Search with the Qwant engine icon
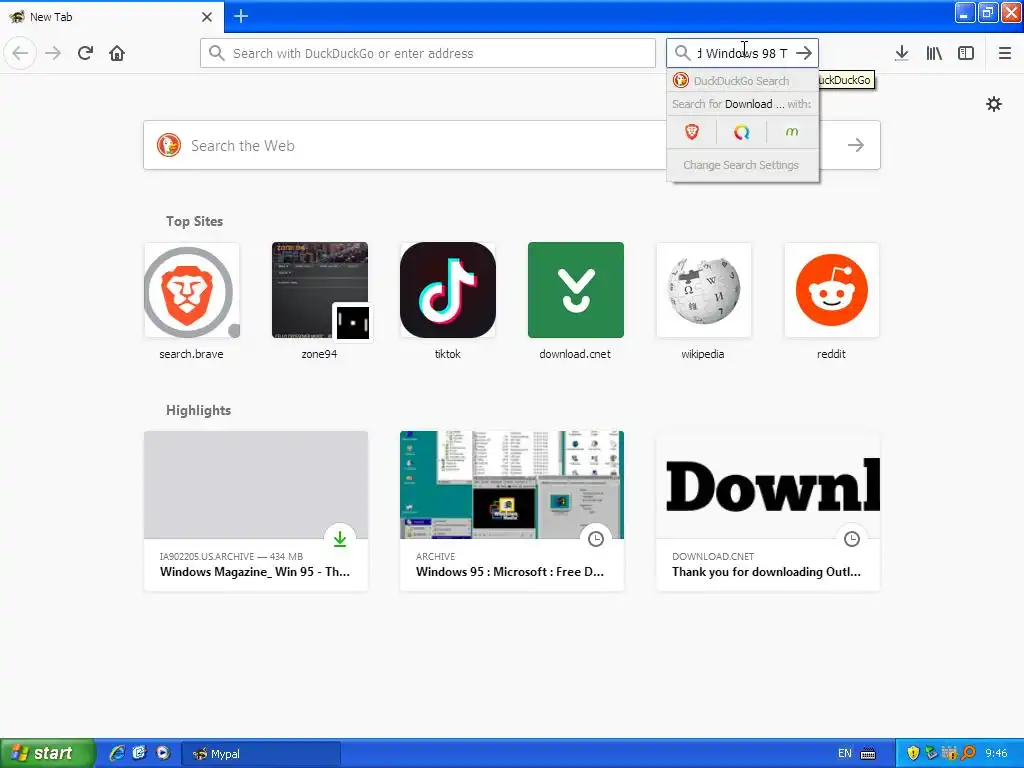Image resolution: width=1024 pixels, height=768 pixels. point(741,132)
